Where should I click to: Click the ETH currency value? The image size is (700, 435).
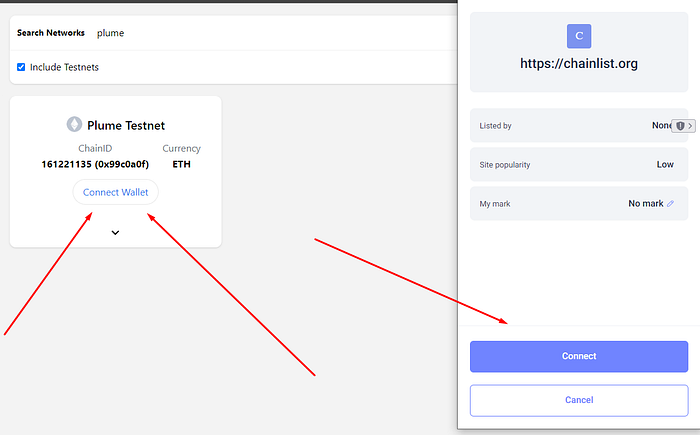click(x=181, y=164)
